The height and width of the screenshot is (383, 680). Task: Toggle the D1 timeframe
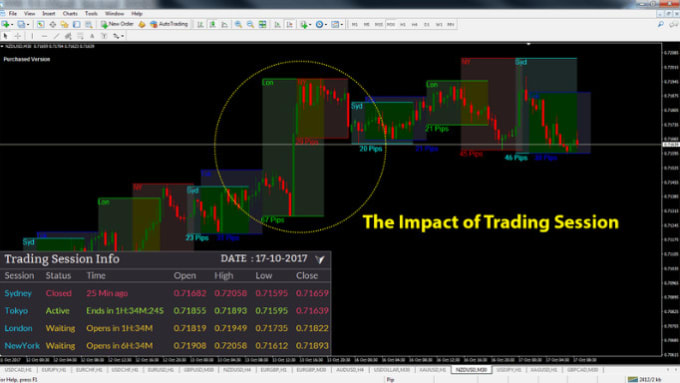tap(427, 25)
